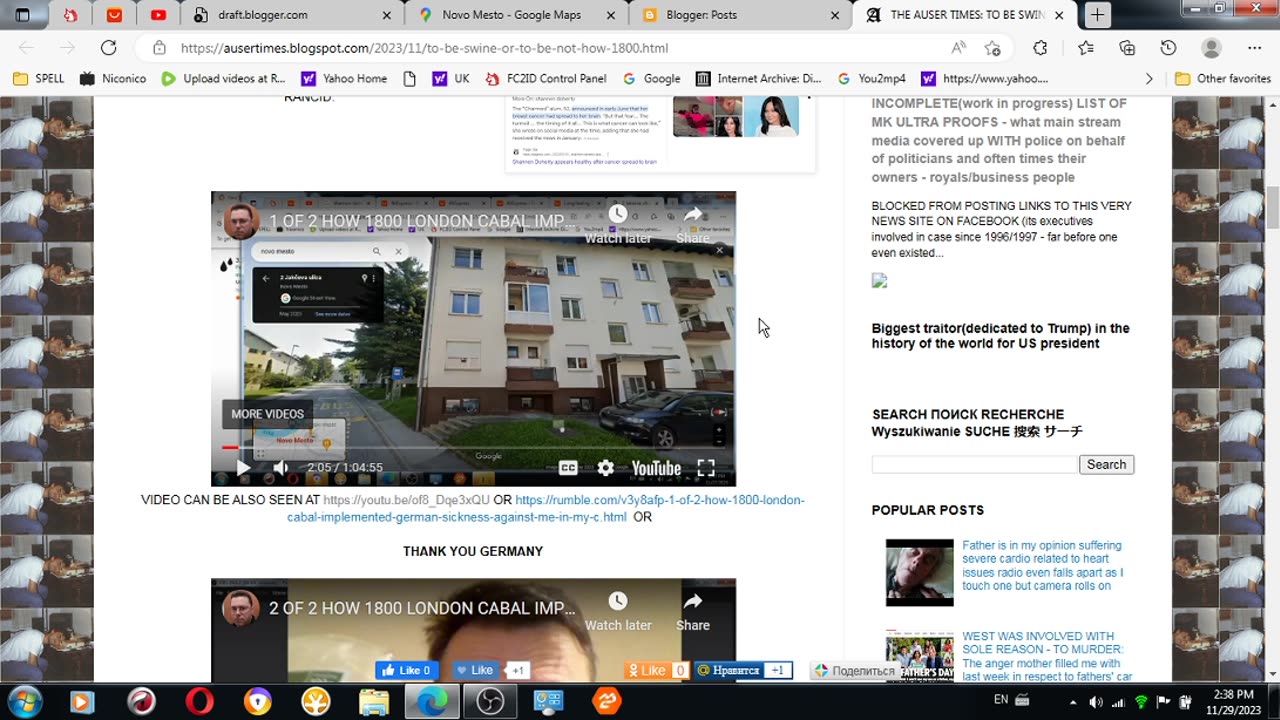Screen dimensions: 1280x720
Task: Open first video settings gear
Action: [605, 468]
